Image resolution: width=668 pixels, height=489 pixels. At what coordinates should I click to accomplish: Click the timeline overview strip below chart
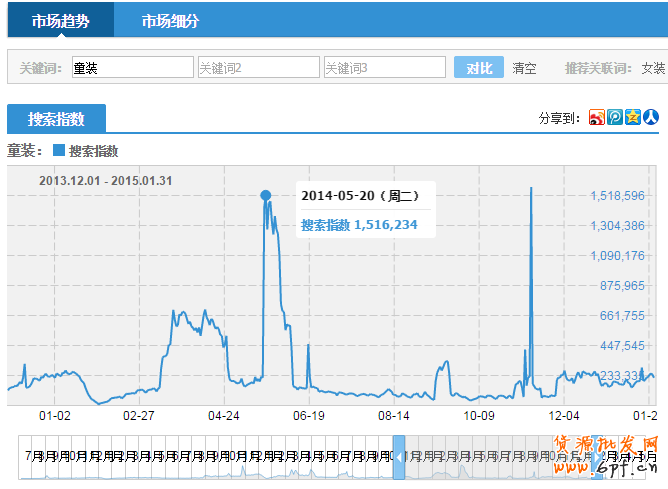(x=200, y=458)
